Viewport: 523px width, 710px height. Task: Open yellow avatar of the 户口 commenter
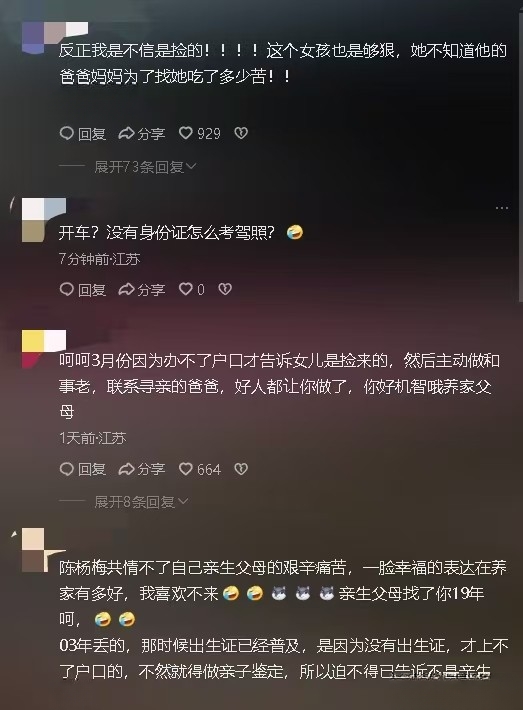(44, 349)
